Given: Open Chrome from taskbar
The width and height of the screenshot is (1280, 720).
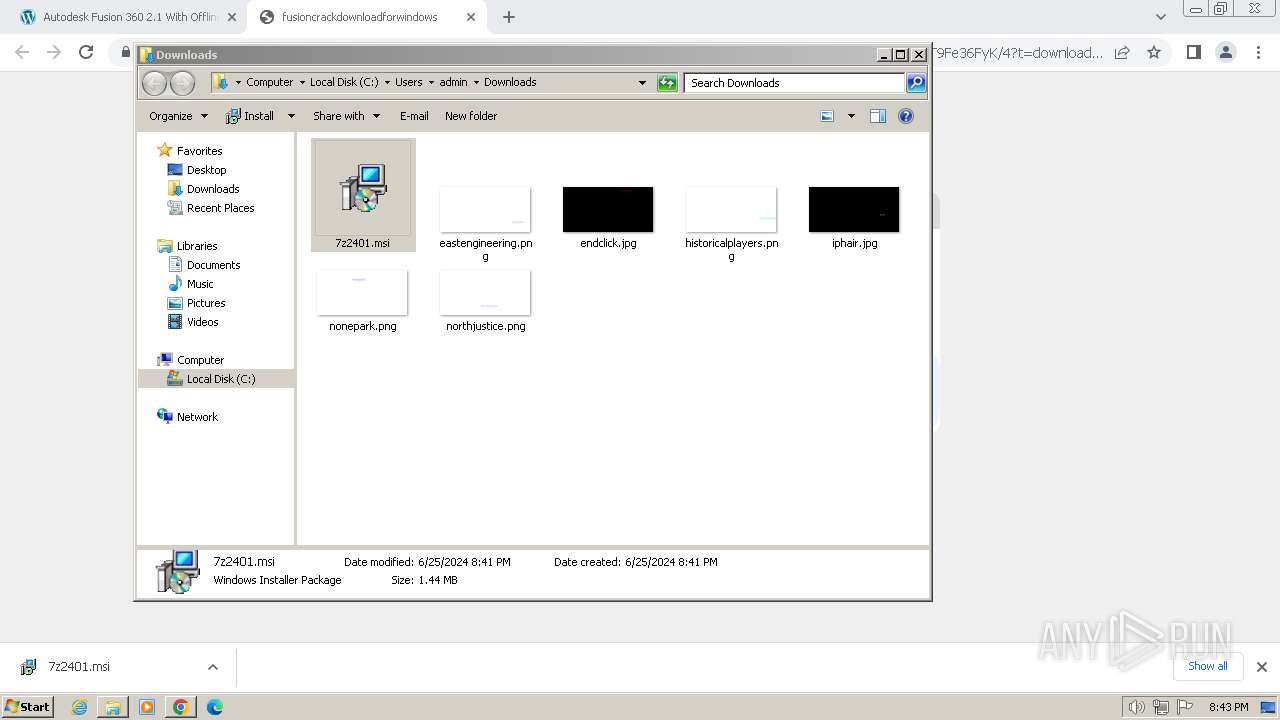Looking at the screenshot, I should [x=180, y=707].
